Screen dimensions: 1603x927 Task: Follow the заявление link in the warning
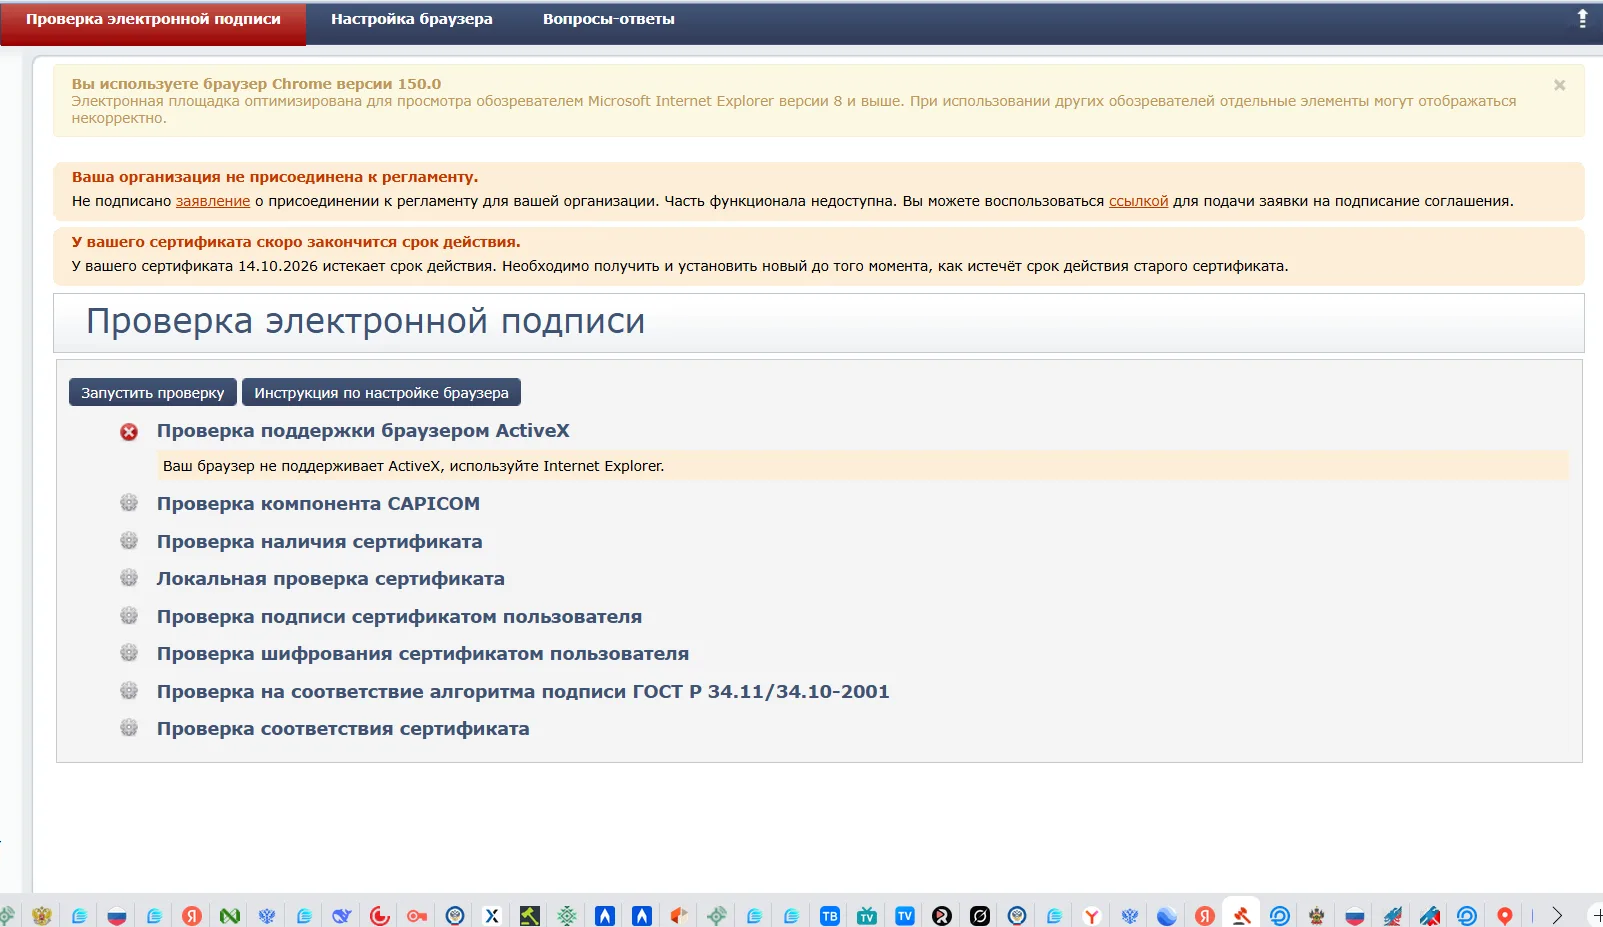(x=213, y=201)
